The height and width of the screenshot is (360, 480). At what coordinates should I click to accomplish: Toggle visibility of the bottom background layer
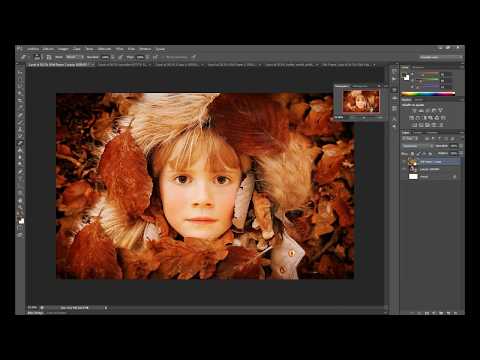point(404,177)
